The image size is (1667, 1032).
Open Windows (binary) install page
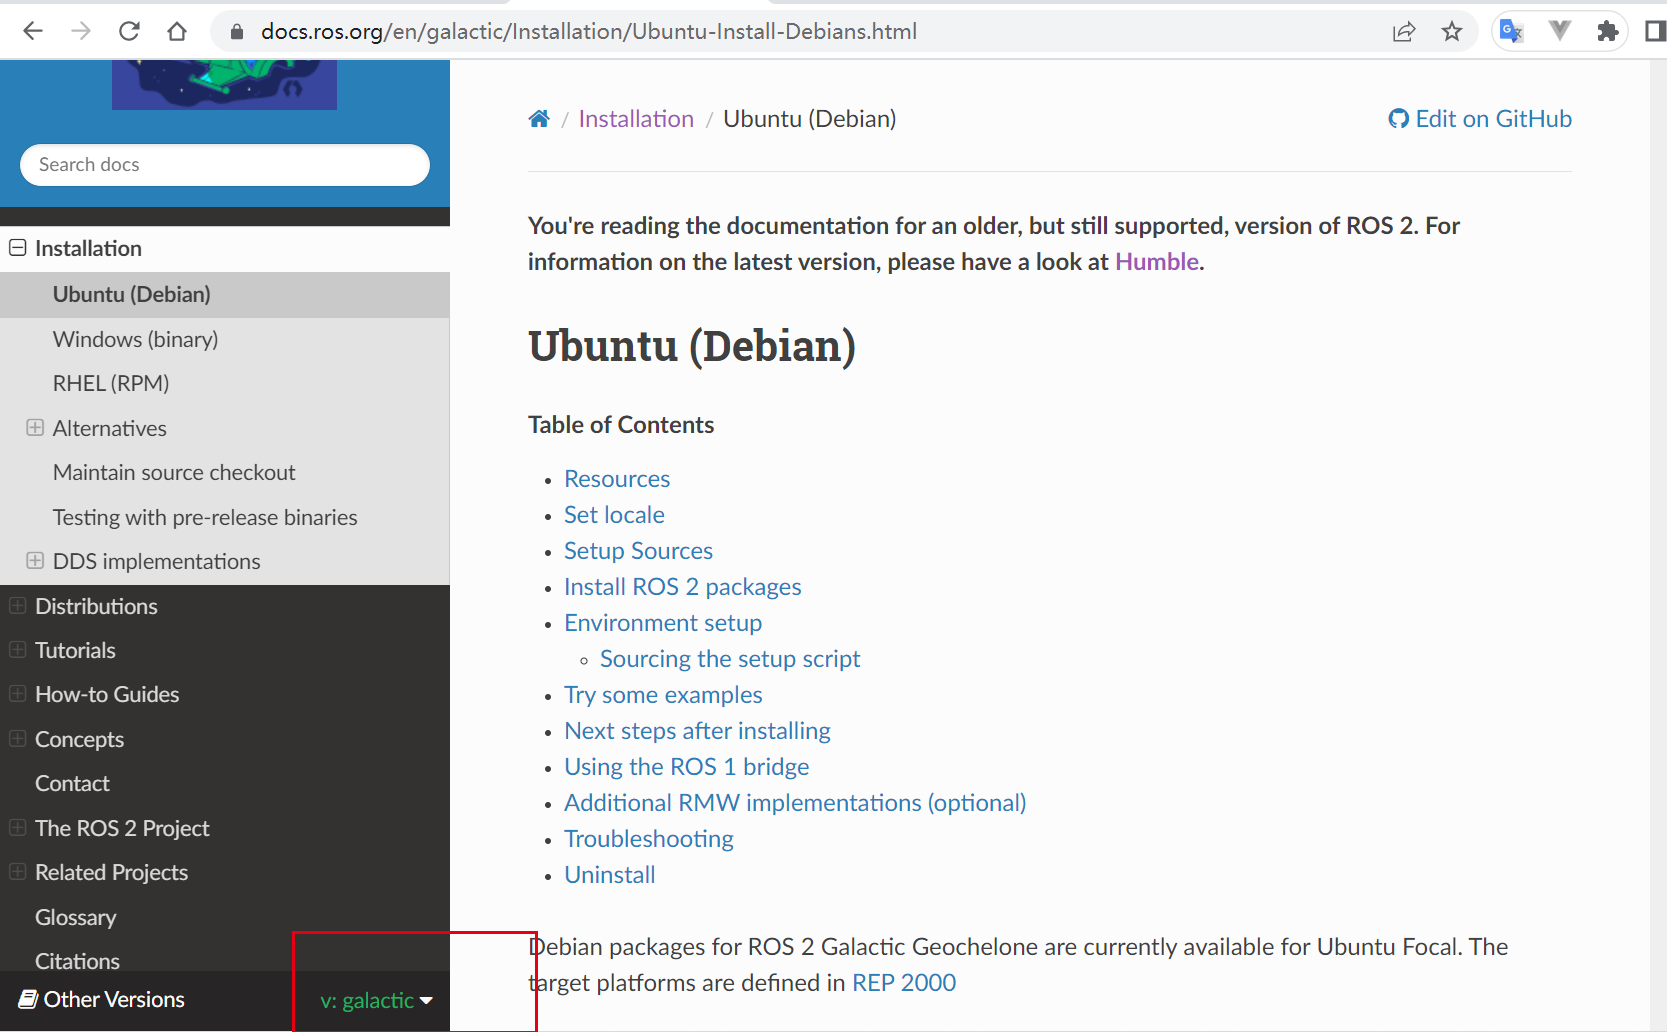tap(225, 339)
